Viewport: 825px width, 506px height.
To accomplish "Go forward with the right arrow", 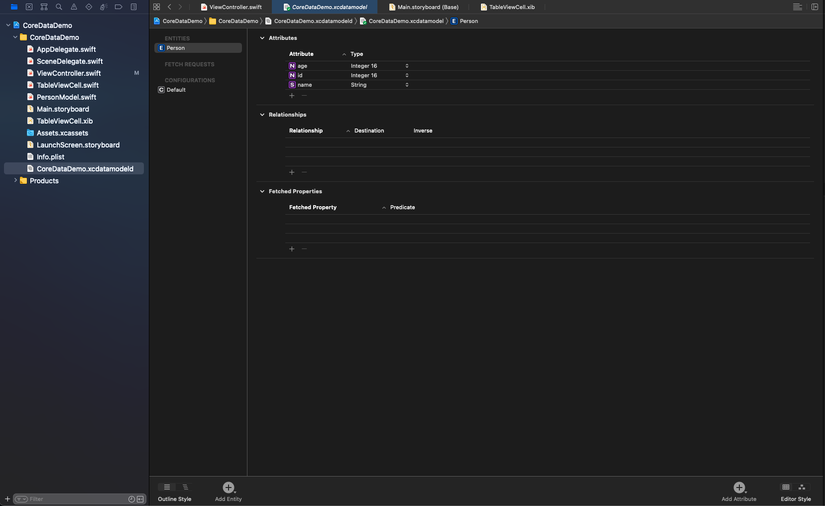I will 180,7.
